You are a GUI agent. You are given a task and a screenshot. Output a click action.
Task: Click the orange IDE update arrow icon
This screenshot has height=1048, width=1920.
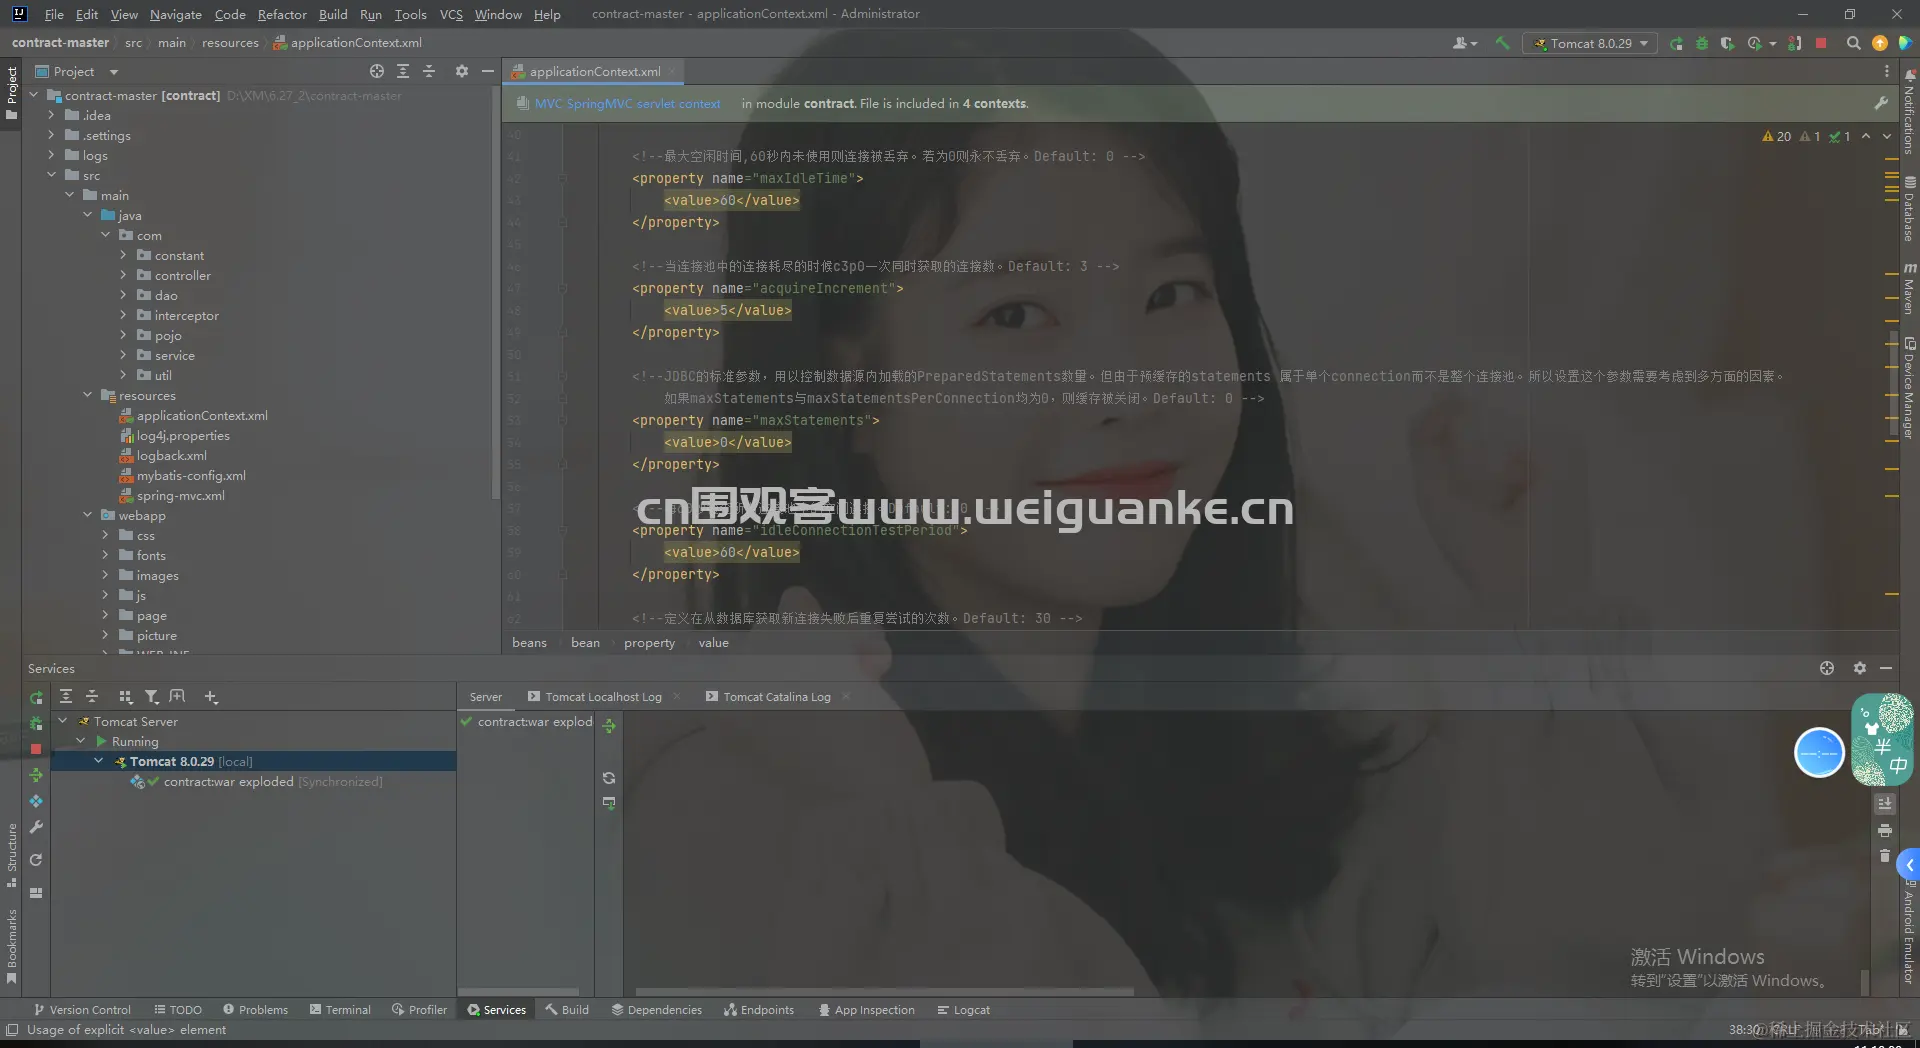point(1879,43)
